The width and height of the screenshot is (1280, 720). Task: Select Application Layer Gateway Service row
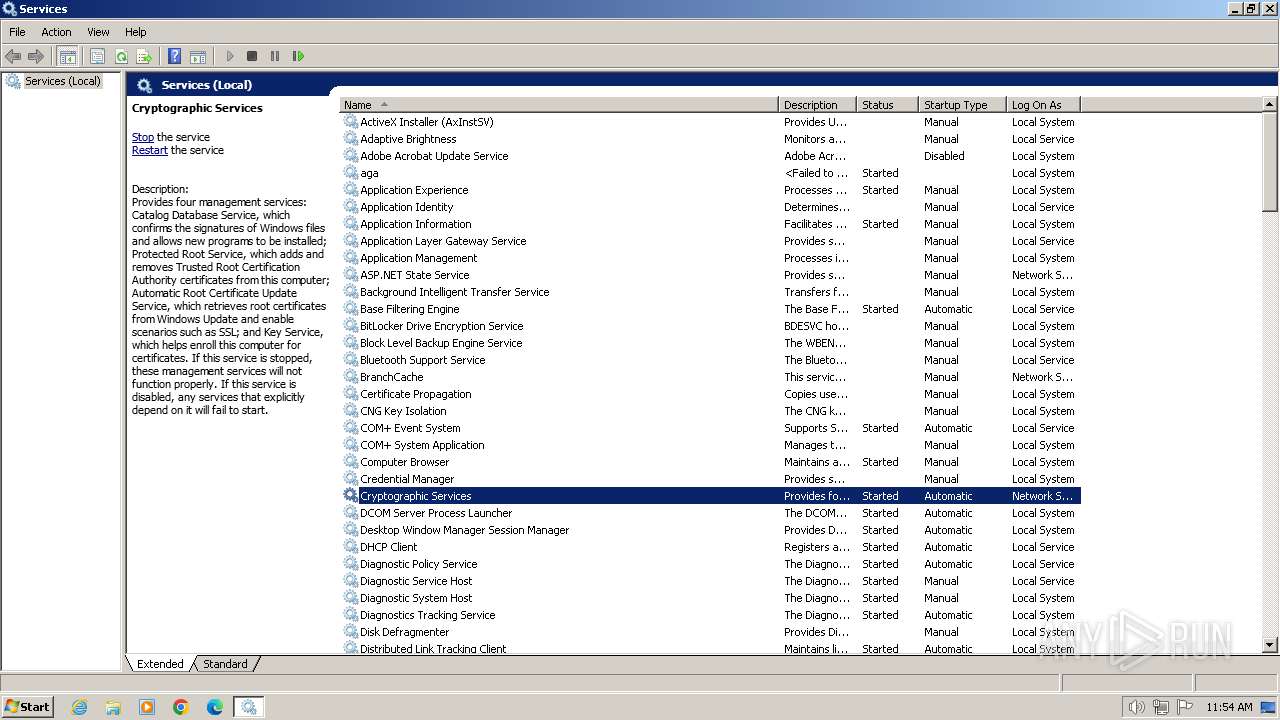point(710,241)
